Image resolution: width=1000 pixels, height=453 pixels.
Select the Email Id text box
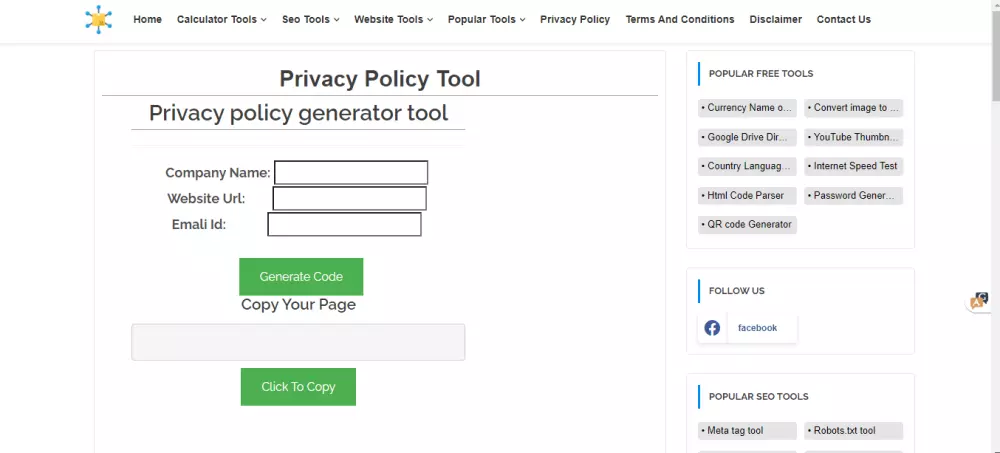[344, 225]
